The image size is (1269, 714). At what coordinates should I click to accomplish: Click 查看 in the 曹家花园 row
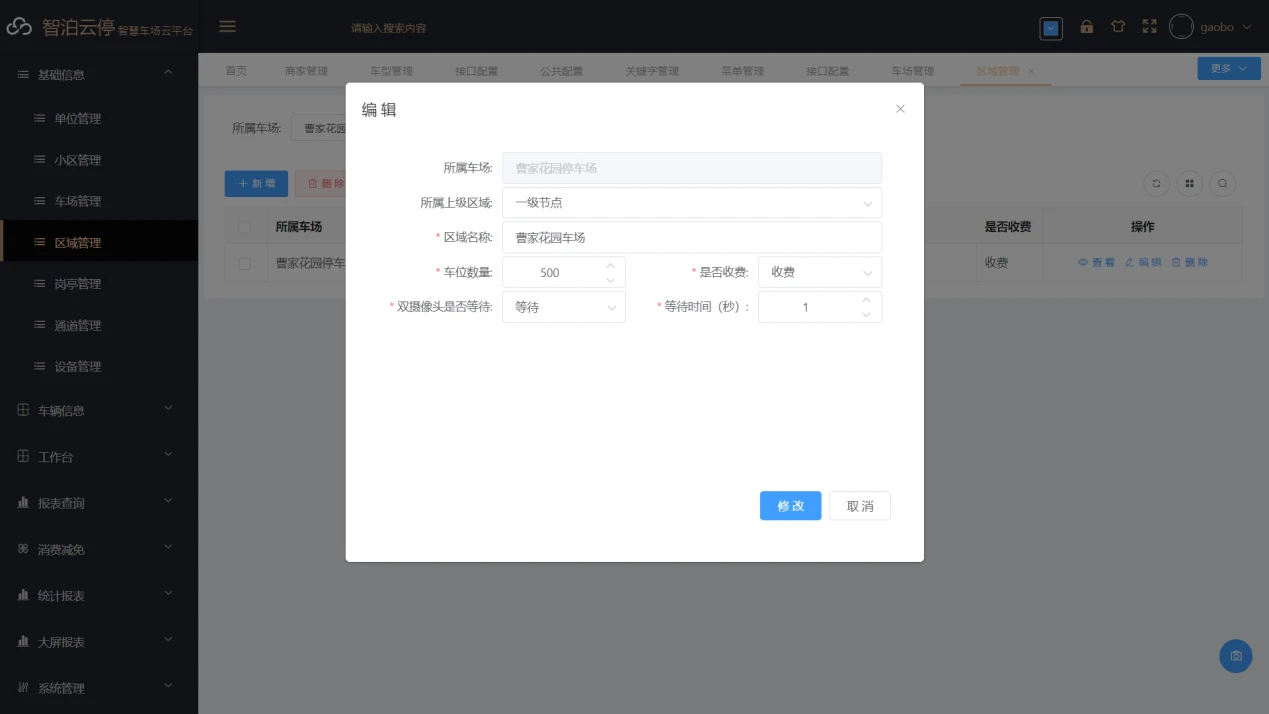click(1096, 262)
